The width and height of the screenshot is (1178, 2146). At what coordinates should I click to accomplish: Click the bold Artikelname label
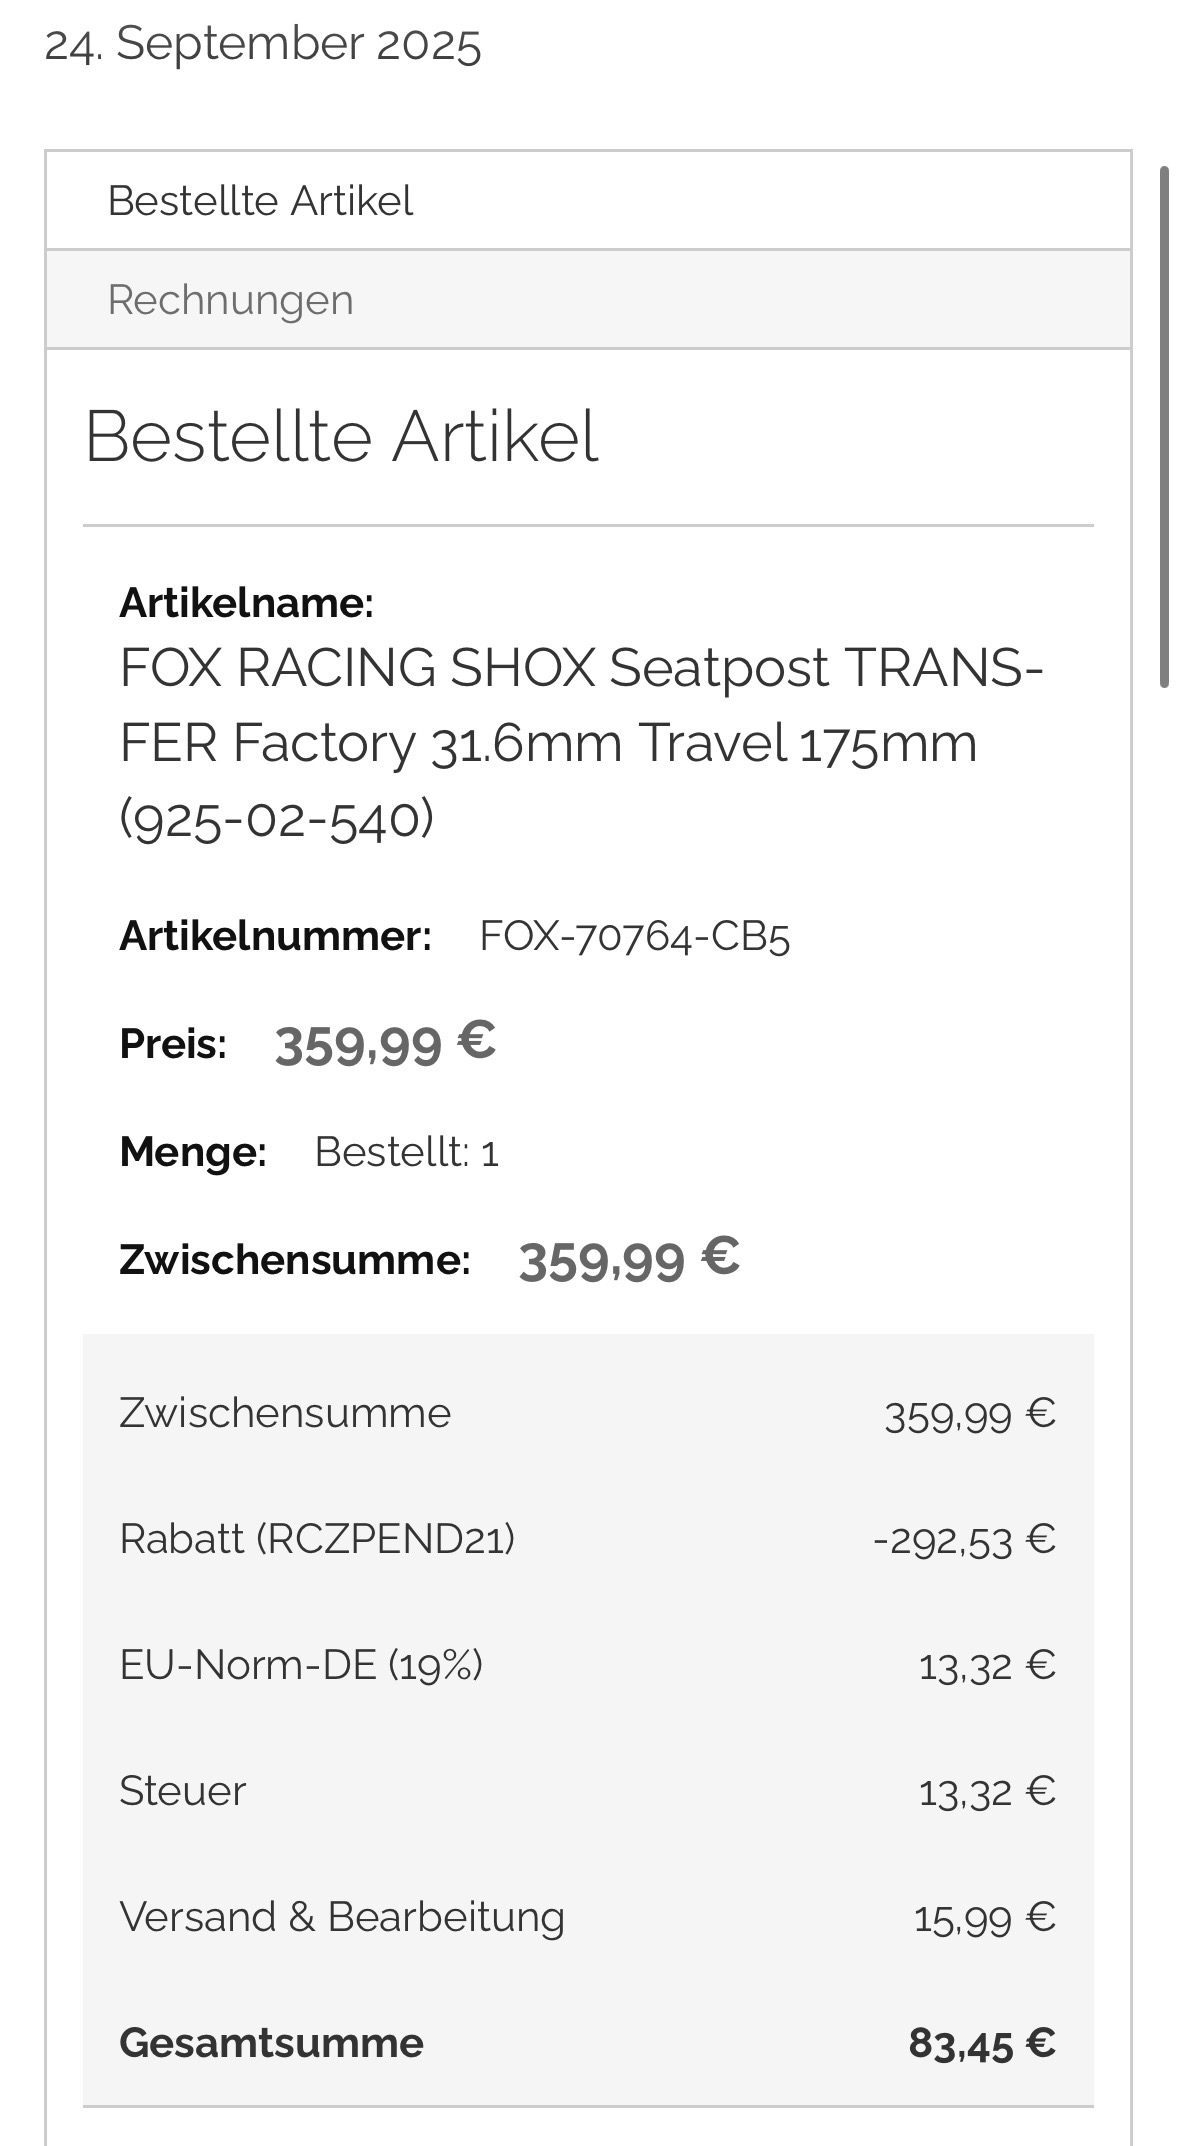click(246, 603)
